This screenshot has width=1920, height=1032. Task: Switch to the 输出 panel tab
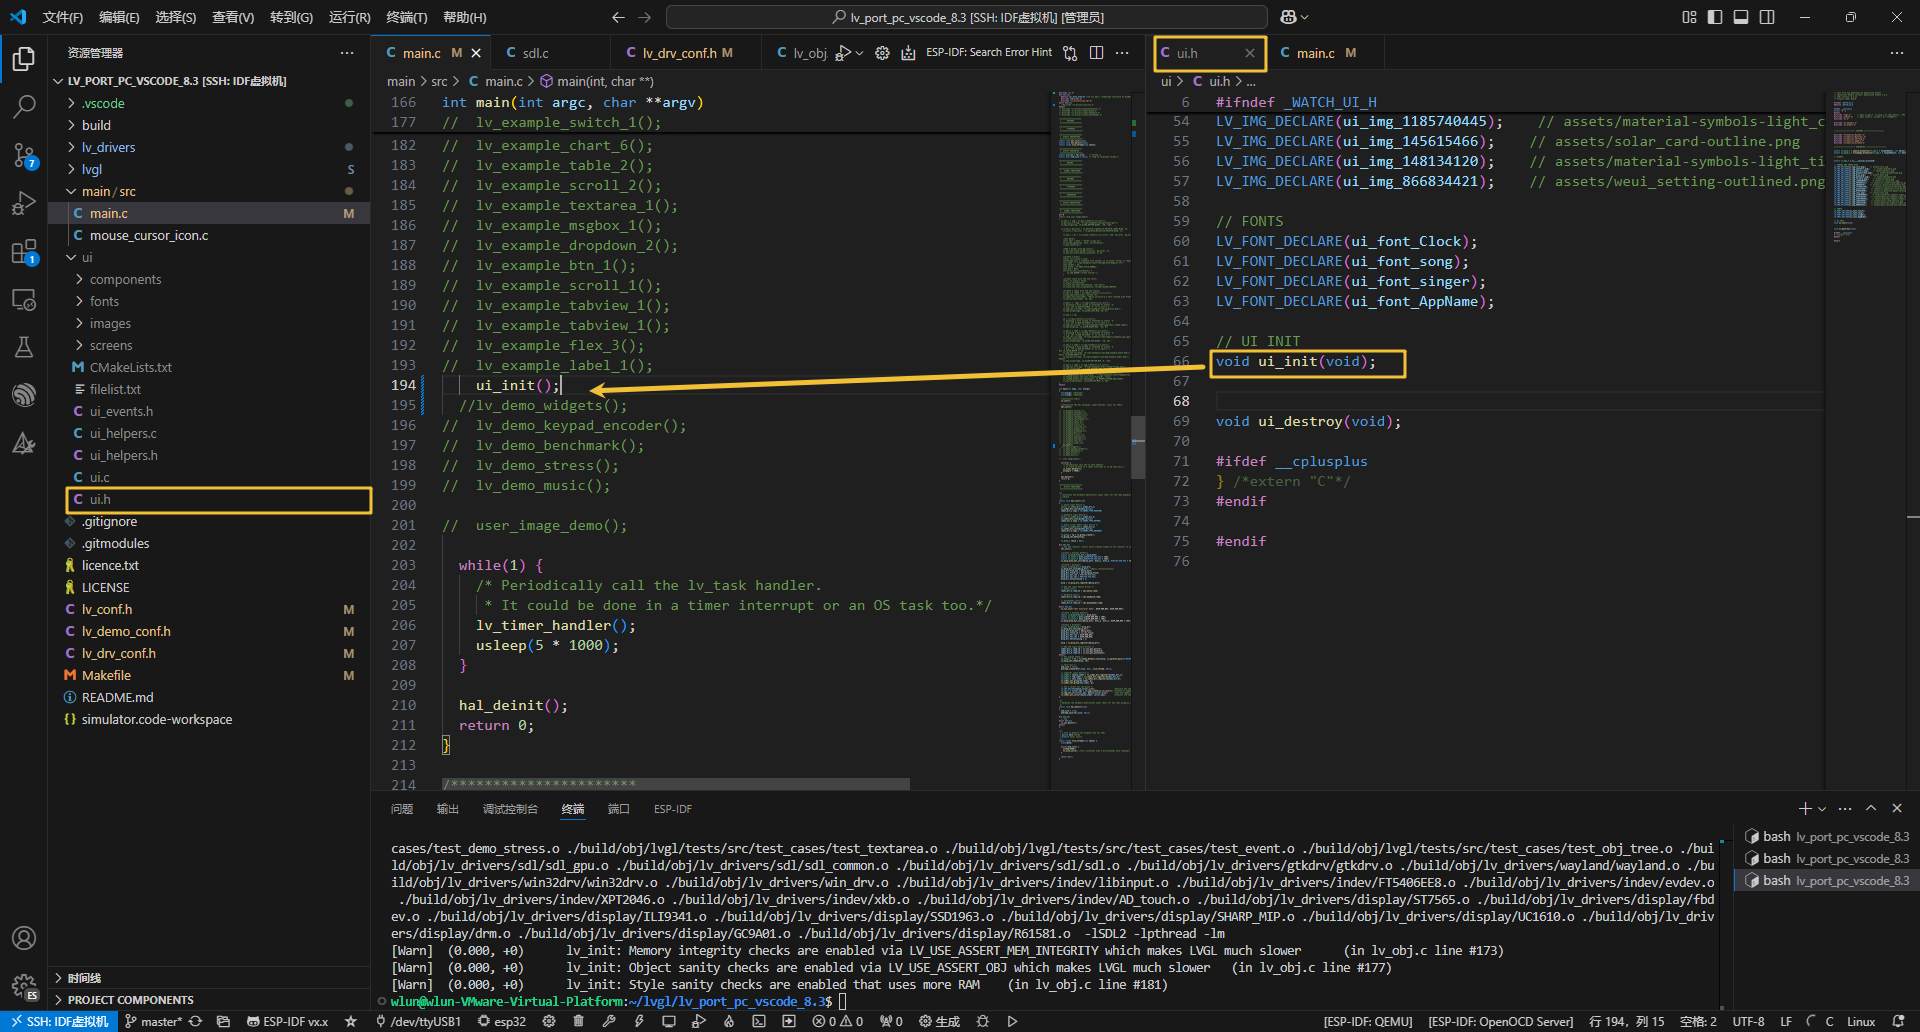pos(448,808)
